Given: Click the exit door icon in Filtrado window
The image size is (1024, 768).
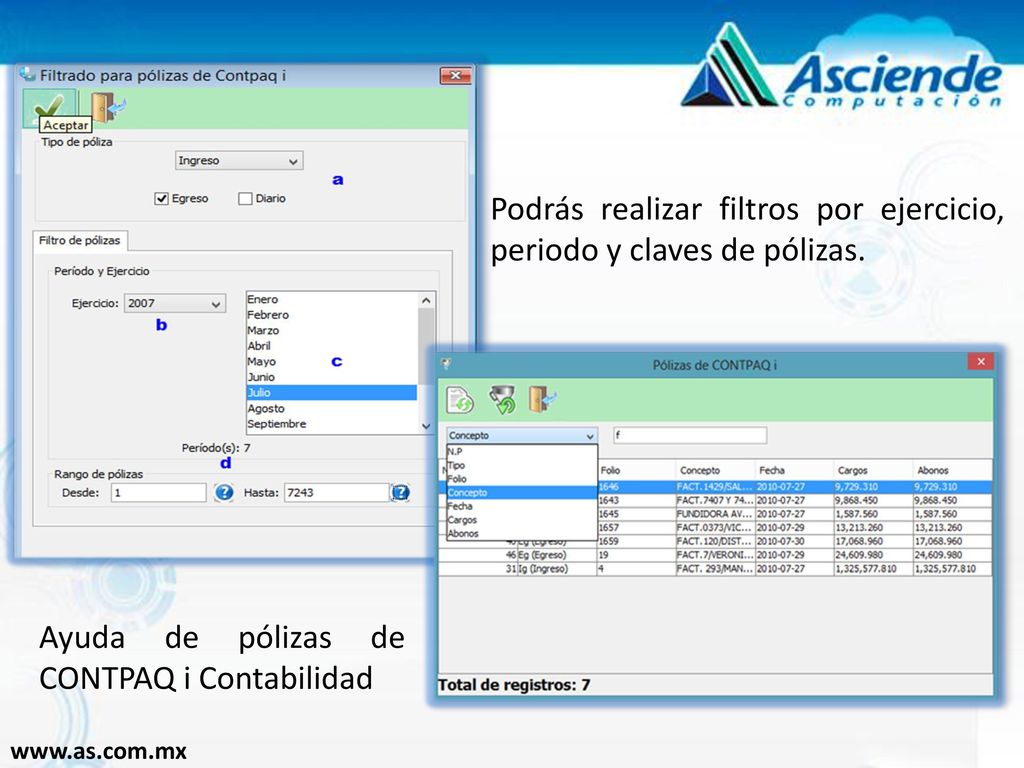Looking at the screenshot, I should [108, 108].
